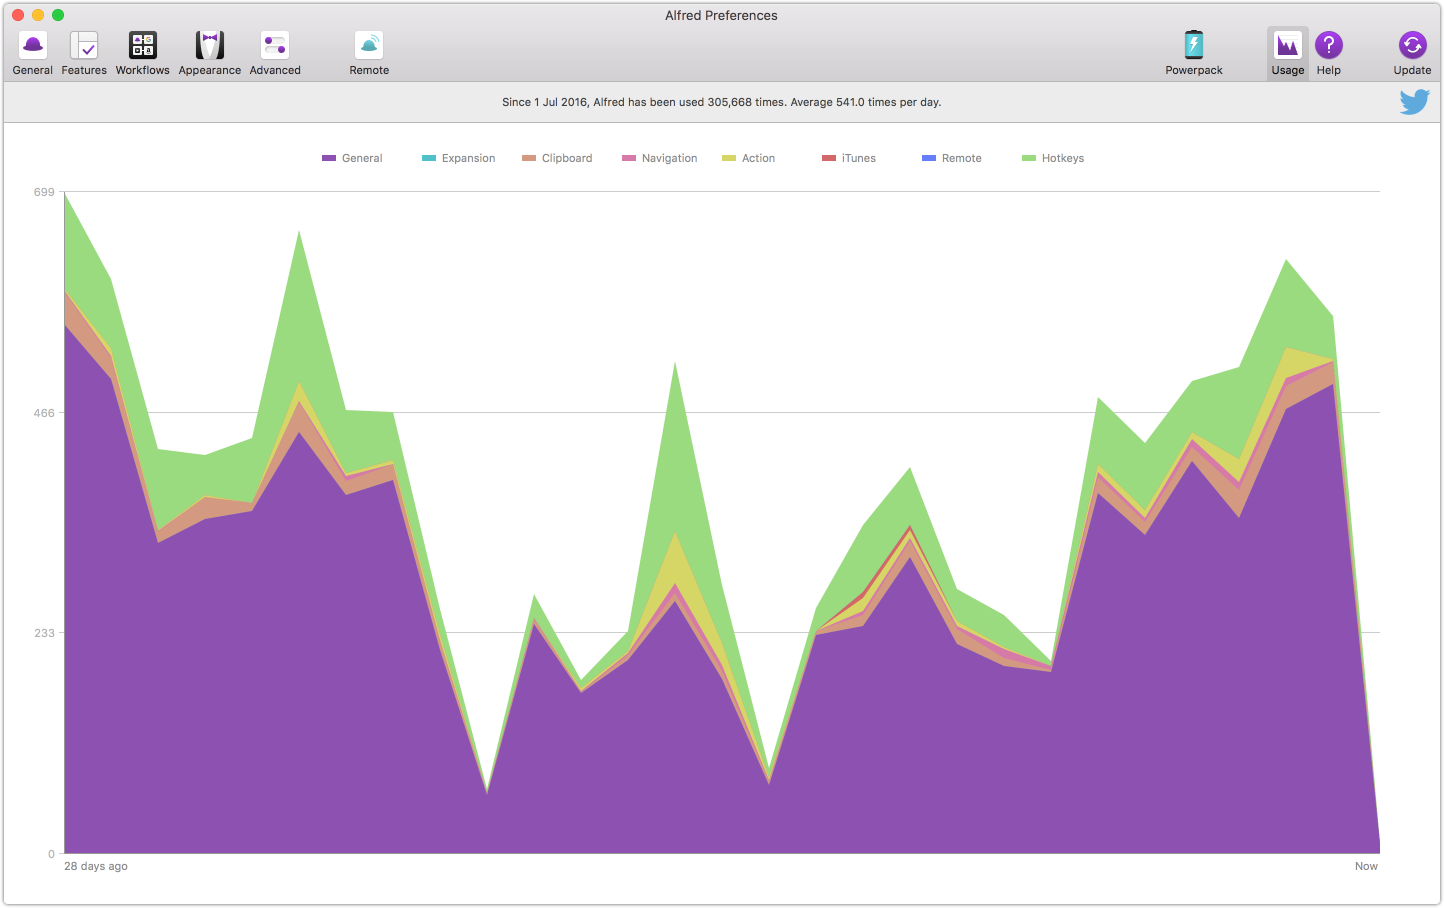Image resolution: width=1444 pixels, height=908 pixels.
Task: Click the Twitter bird icon
Action: (x=1415, y=102)
